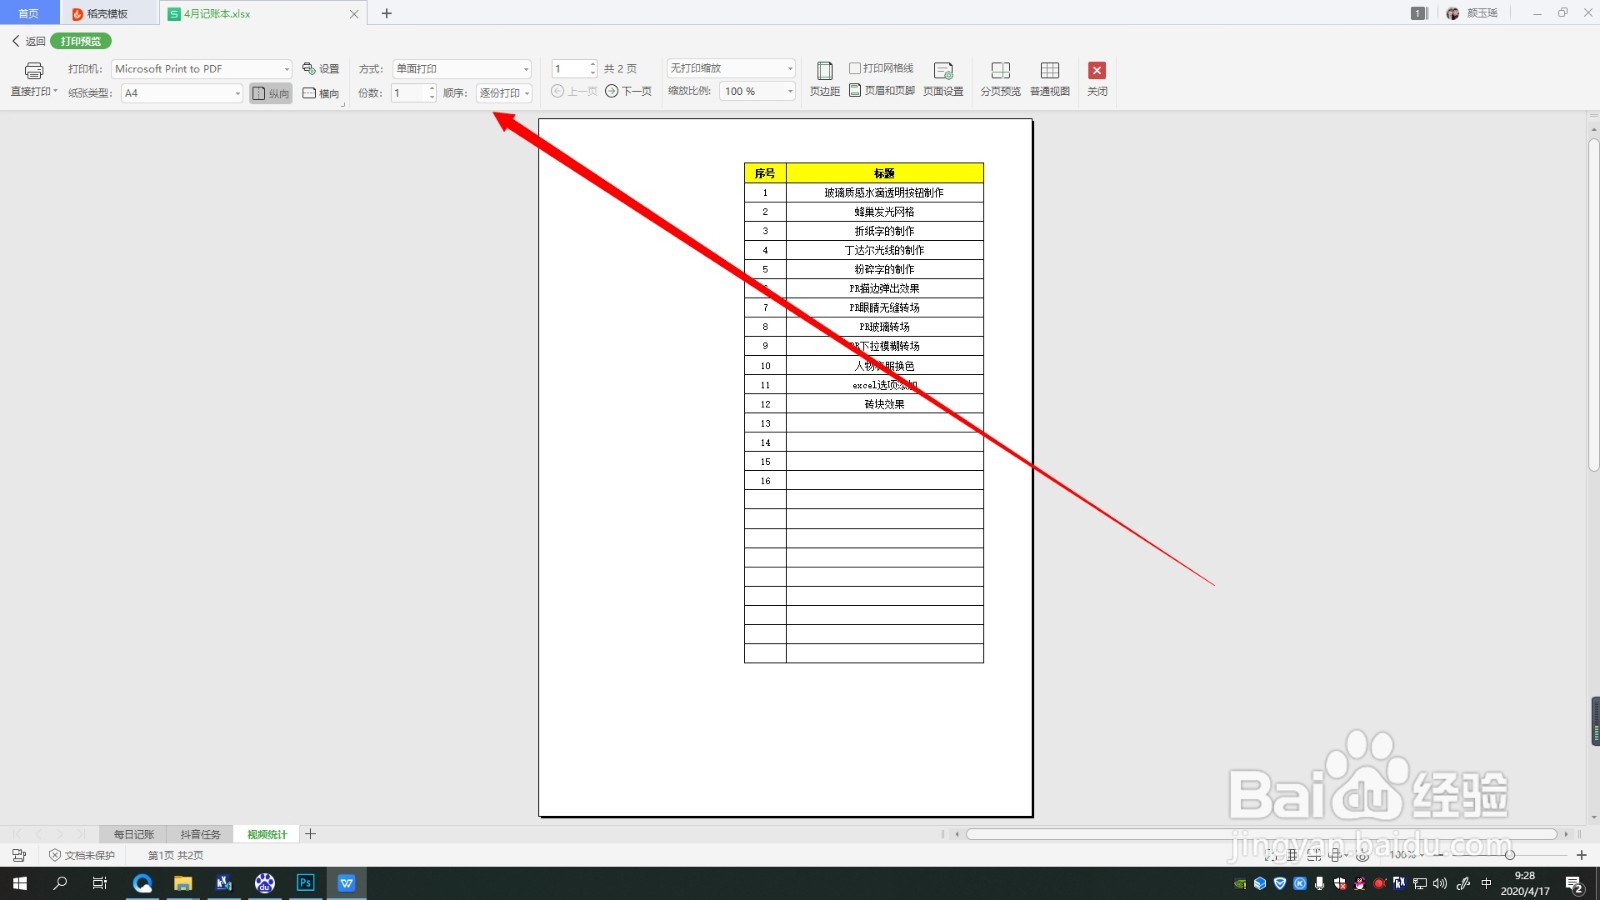Click the 打印预览 green label
The width and height of the screenshot is (1600, 900).
point(81,41)
